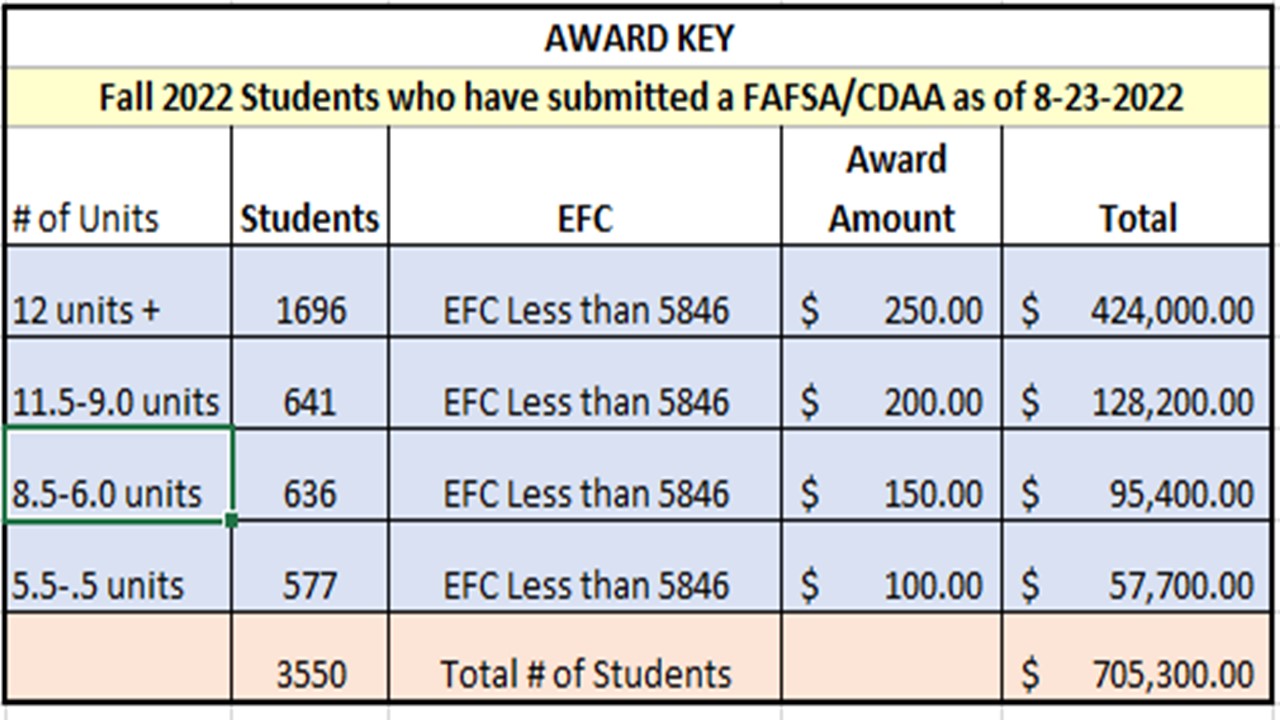Select the Total column header cell
This screenshot has width=1280, height=720.
click(x=1138, y=186)
